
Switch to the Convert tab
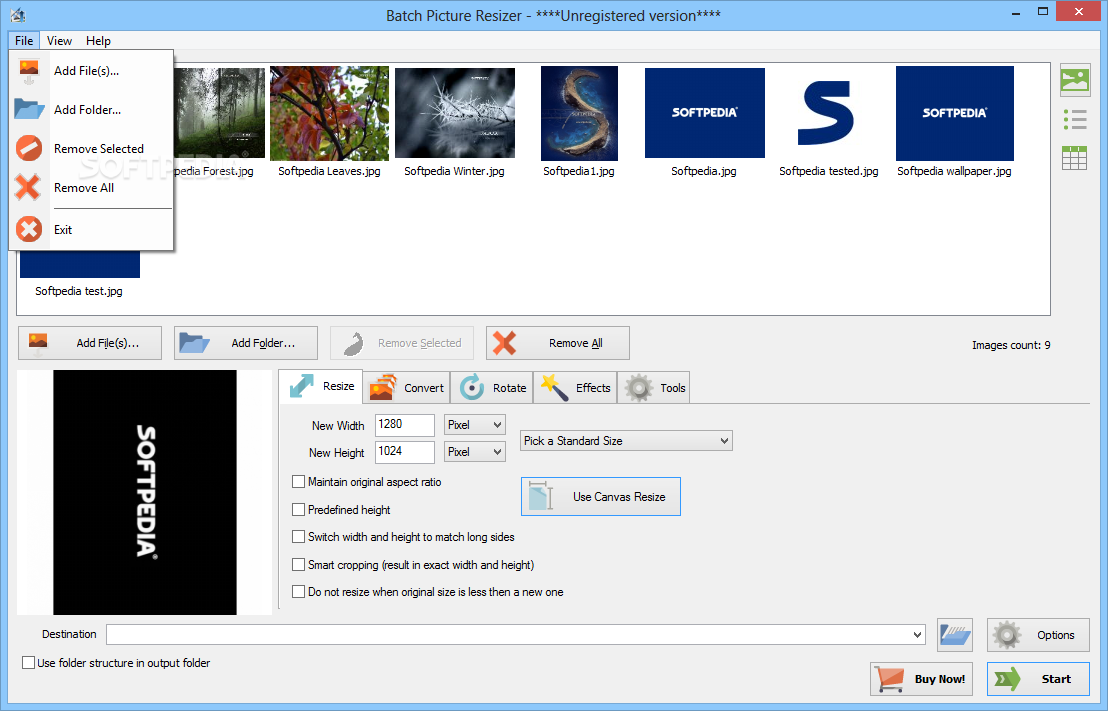407,387
